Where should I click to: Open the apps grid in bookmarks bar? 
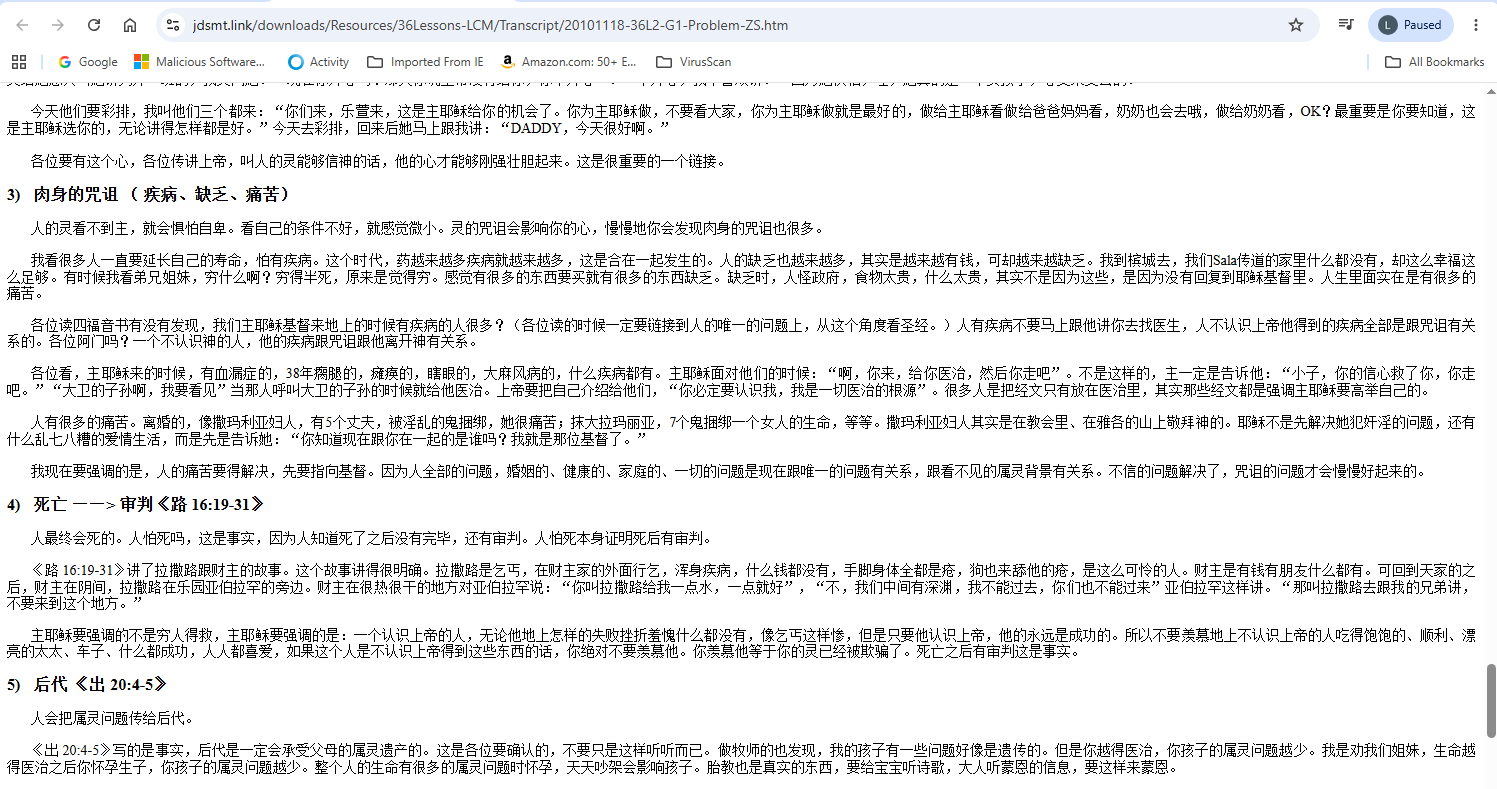click(19, 62)
